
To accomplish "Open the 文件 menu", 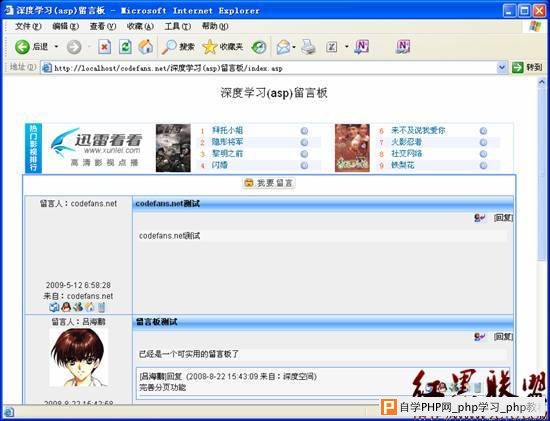I will (28, 26).
